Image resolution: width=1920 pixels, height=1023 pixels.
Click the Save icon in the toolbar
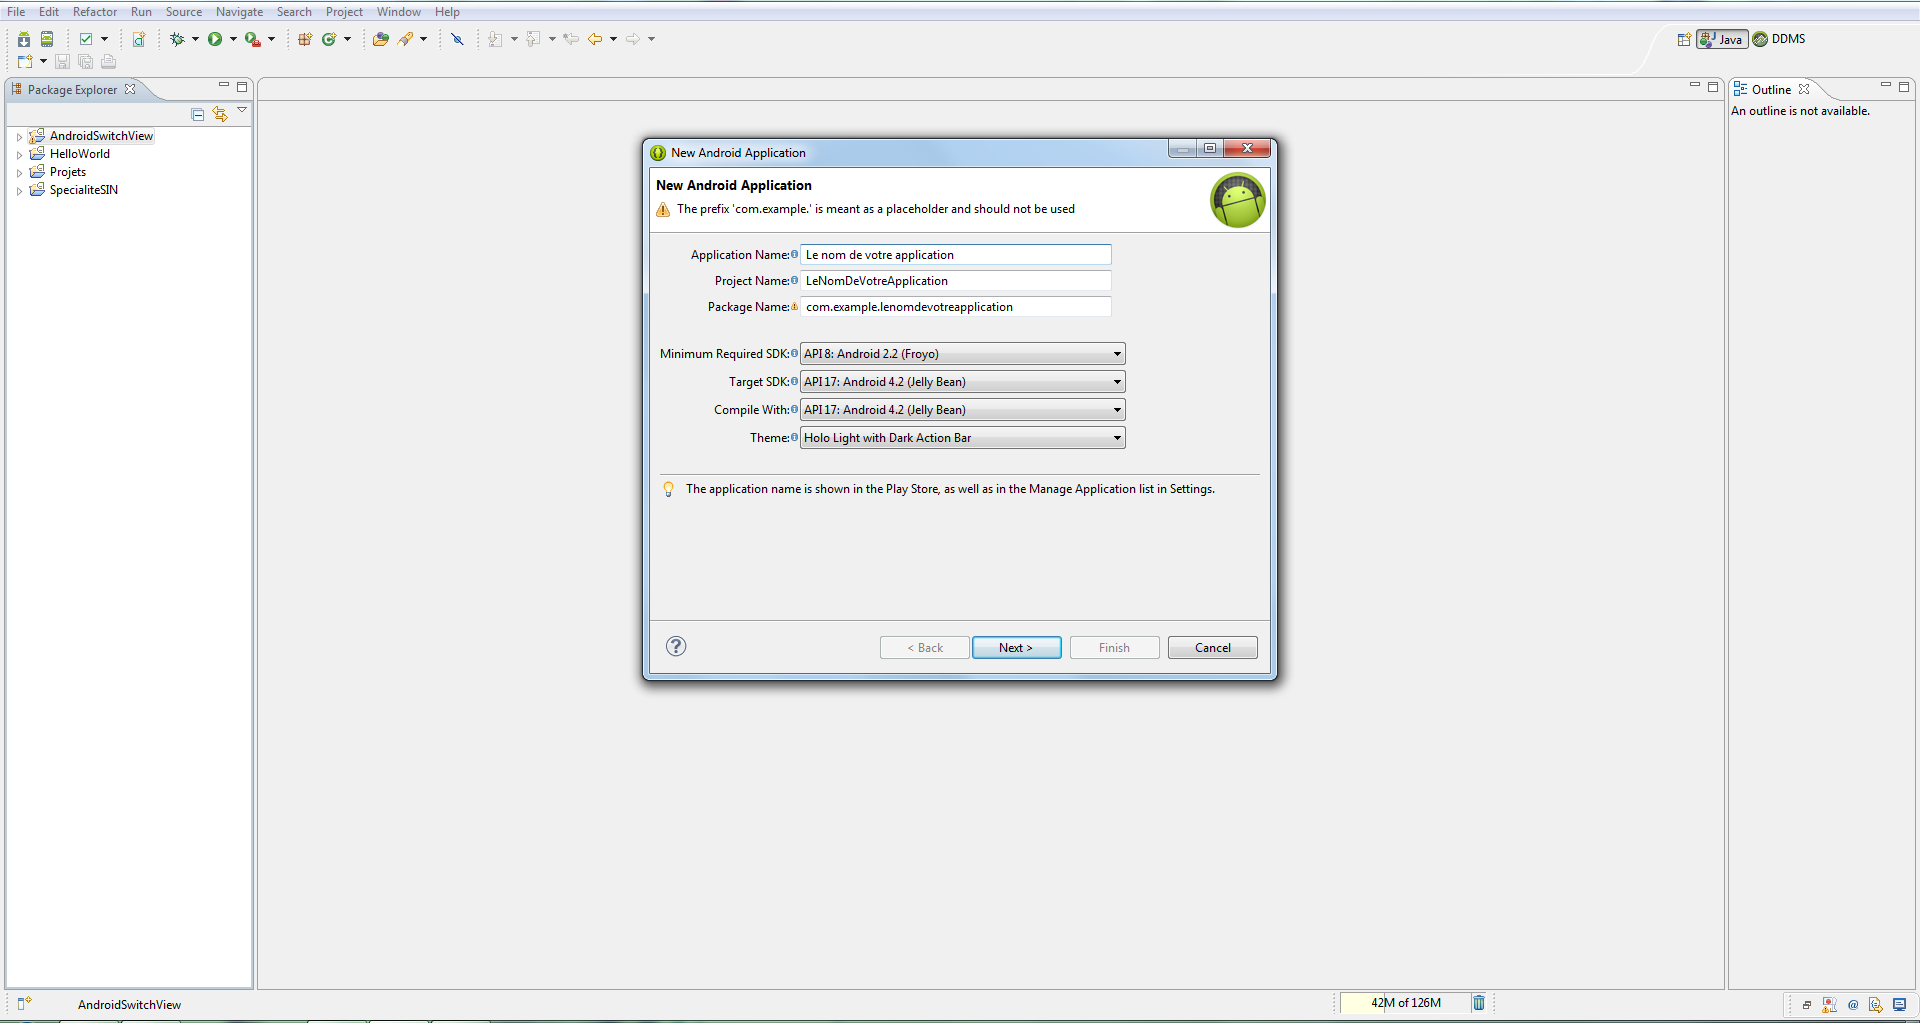[x=62, y=62]
